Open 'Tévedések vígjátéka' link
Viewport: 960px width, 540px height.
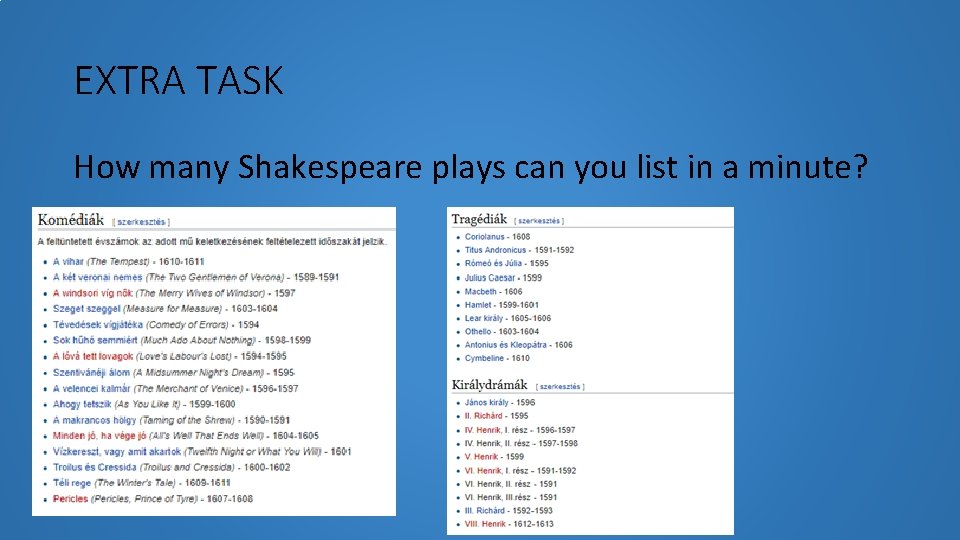(97, 324)
